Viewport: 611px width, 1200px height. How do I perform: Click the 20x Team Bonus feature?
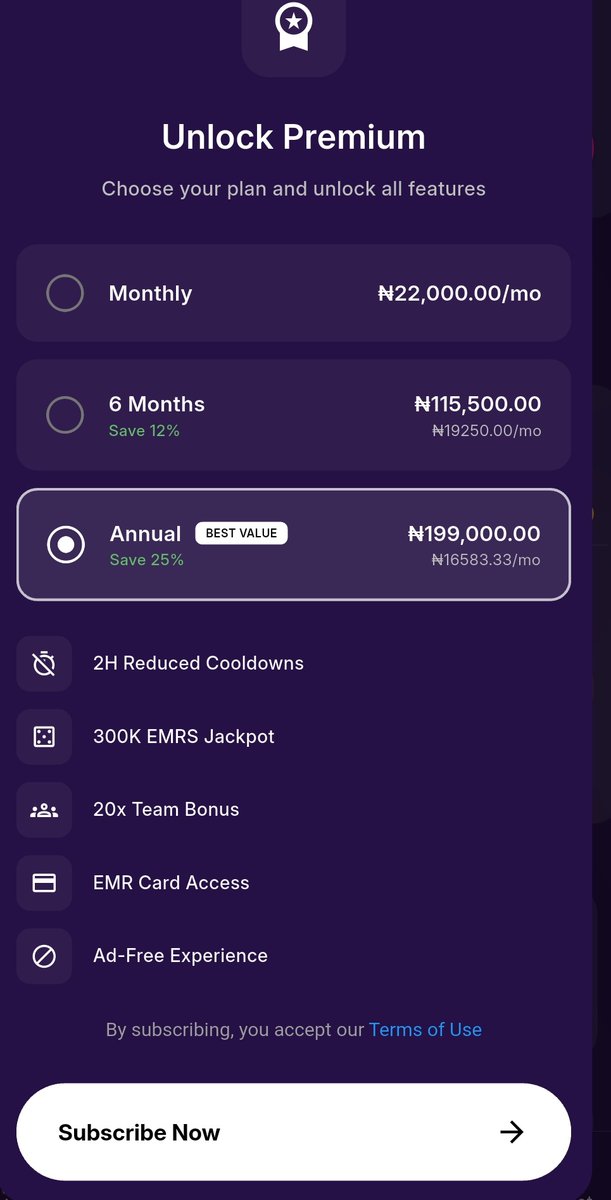166,809
